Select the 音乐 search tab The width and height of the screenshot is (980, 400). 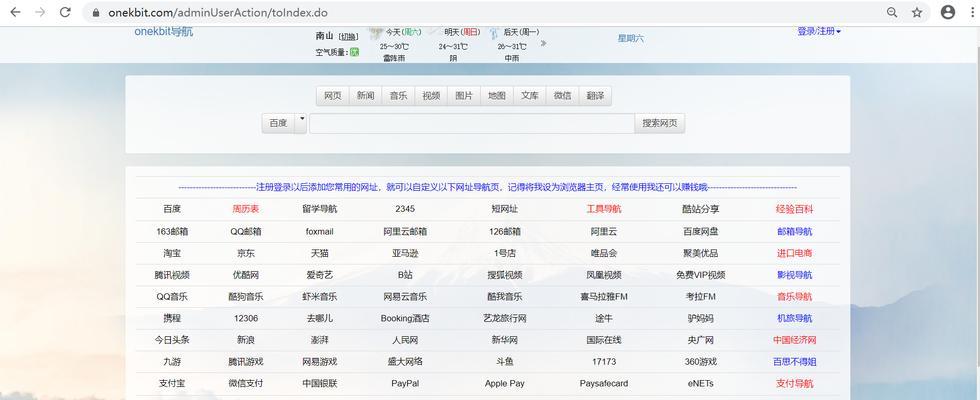[x=398, y=96]
